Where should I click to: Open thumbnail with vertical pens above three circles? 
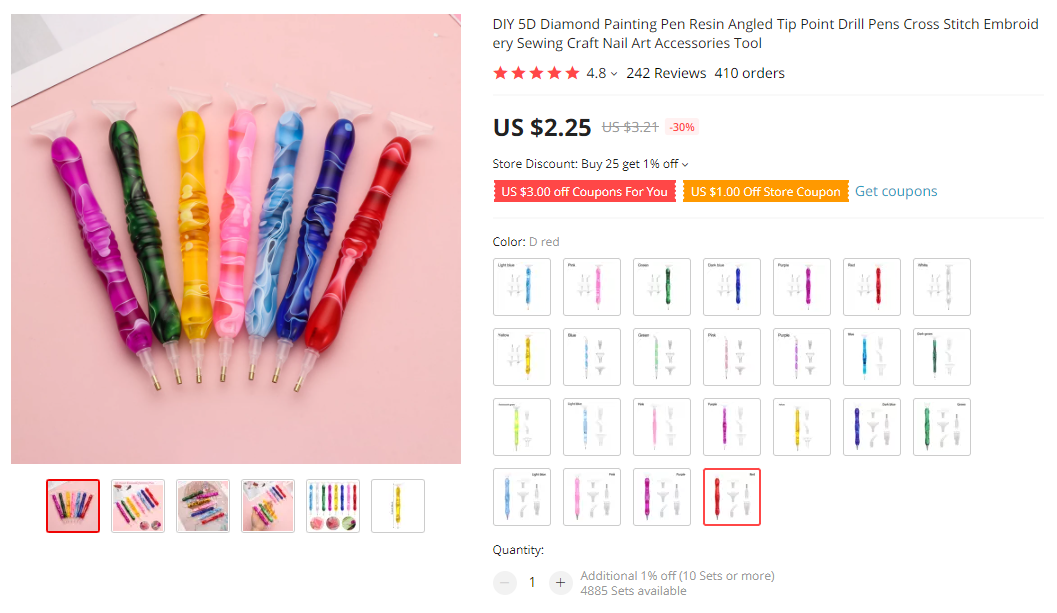[x=333, y=506]
